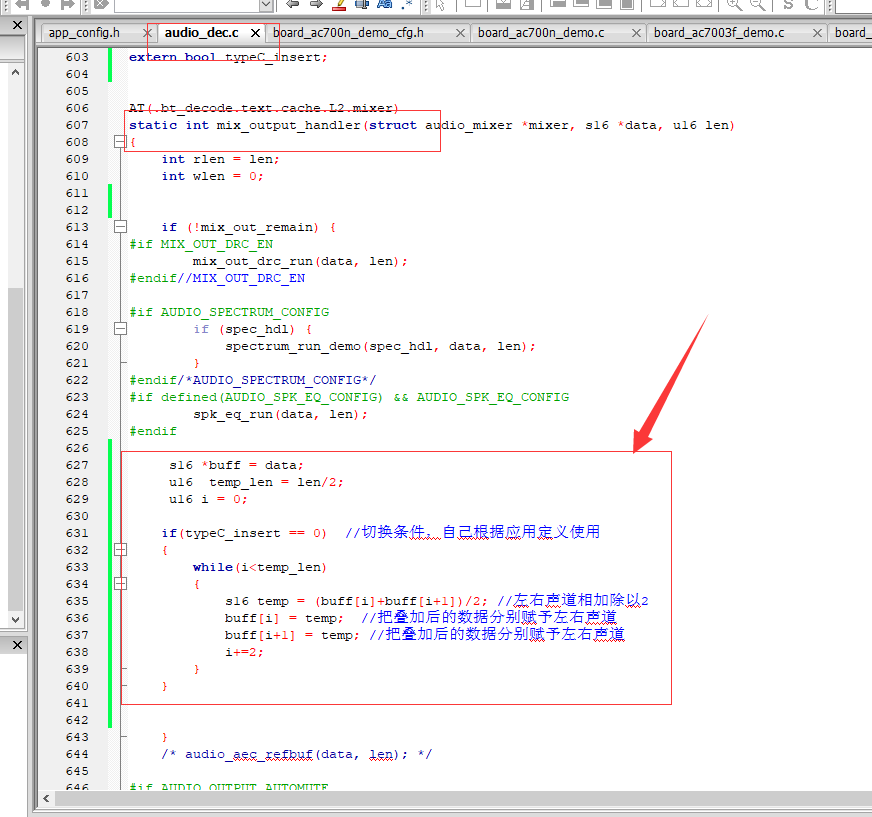Switch to the board_ac700n_demo_cfg.h tab
Screen dimensions: 872x817
pos(348,33)
